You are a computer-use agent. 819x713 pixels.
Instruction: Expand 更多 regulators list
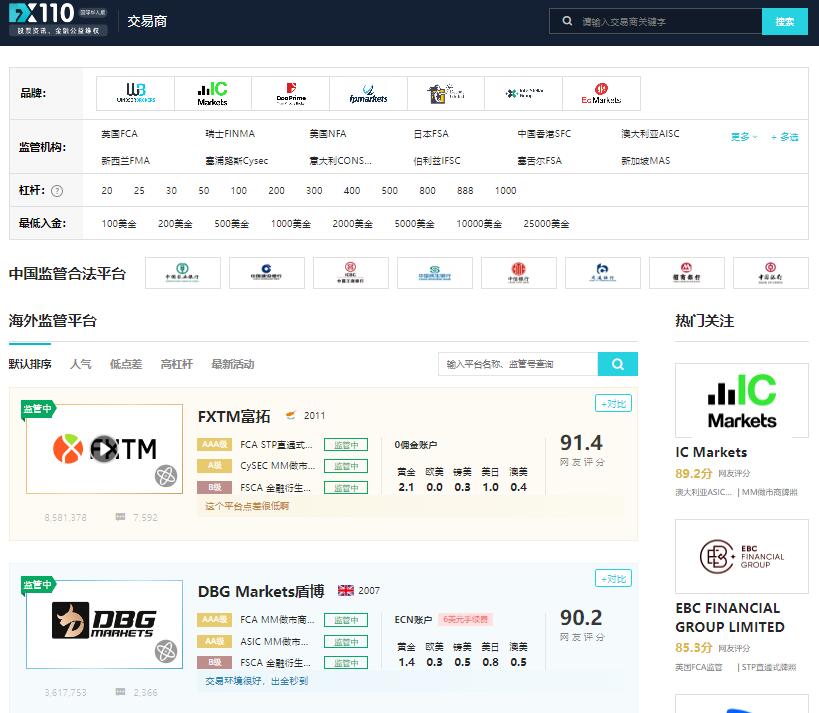[x=743, y=137]
